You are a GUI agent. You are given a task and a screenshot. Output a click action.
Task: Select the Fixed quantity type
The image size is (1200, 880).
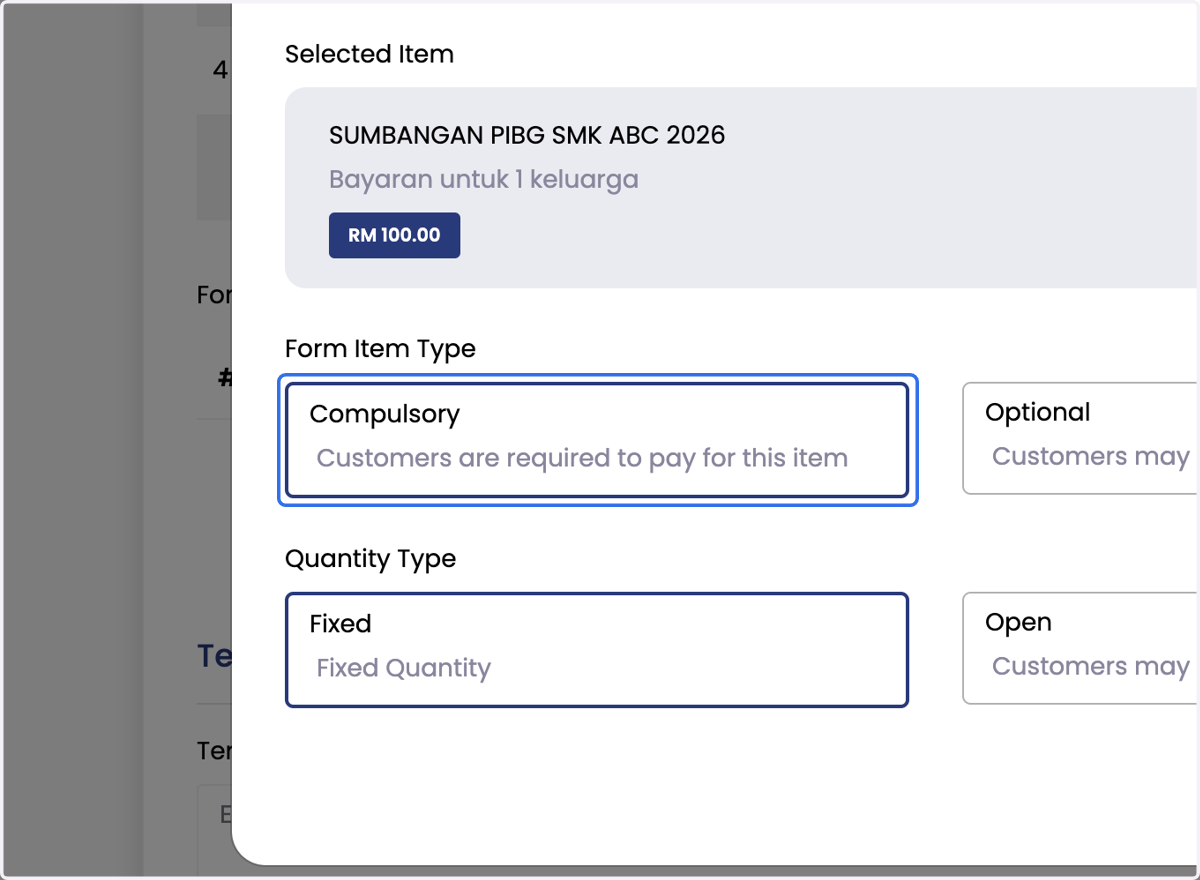(x=597, y=650)
